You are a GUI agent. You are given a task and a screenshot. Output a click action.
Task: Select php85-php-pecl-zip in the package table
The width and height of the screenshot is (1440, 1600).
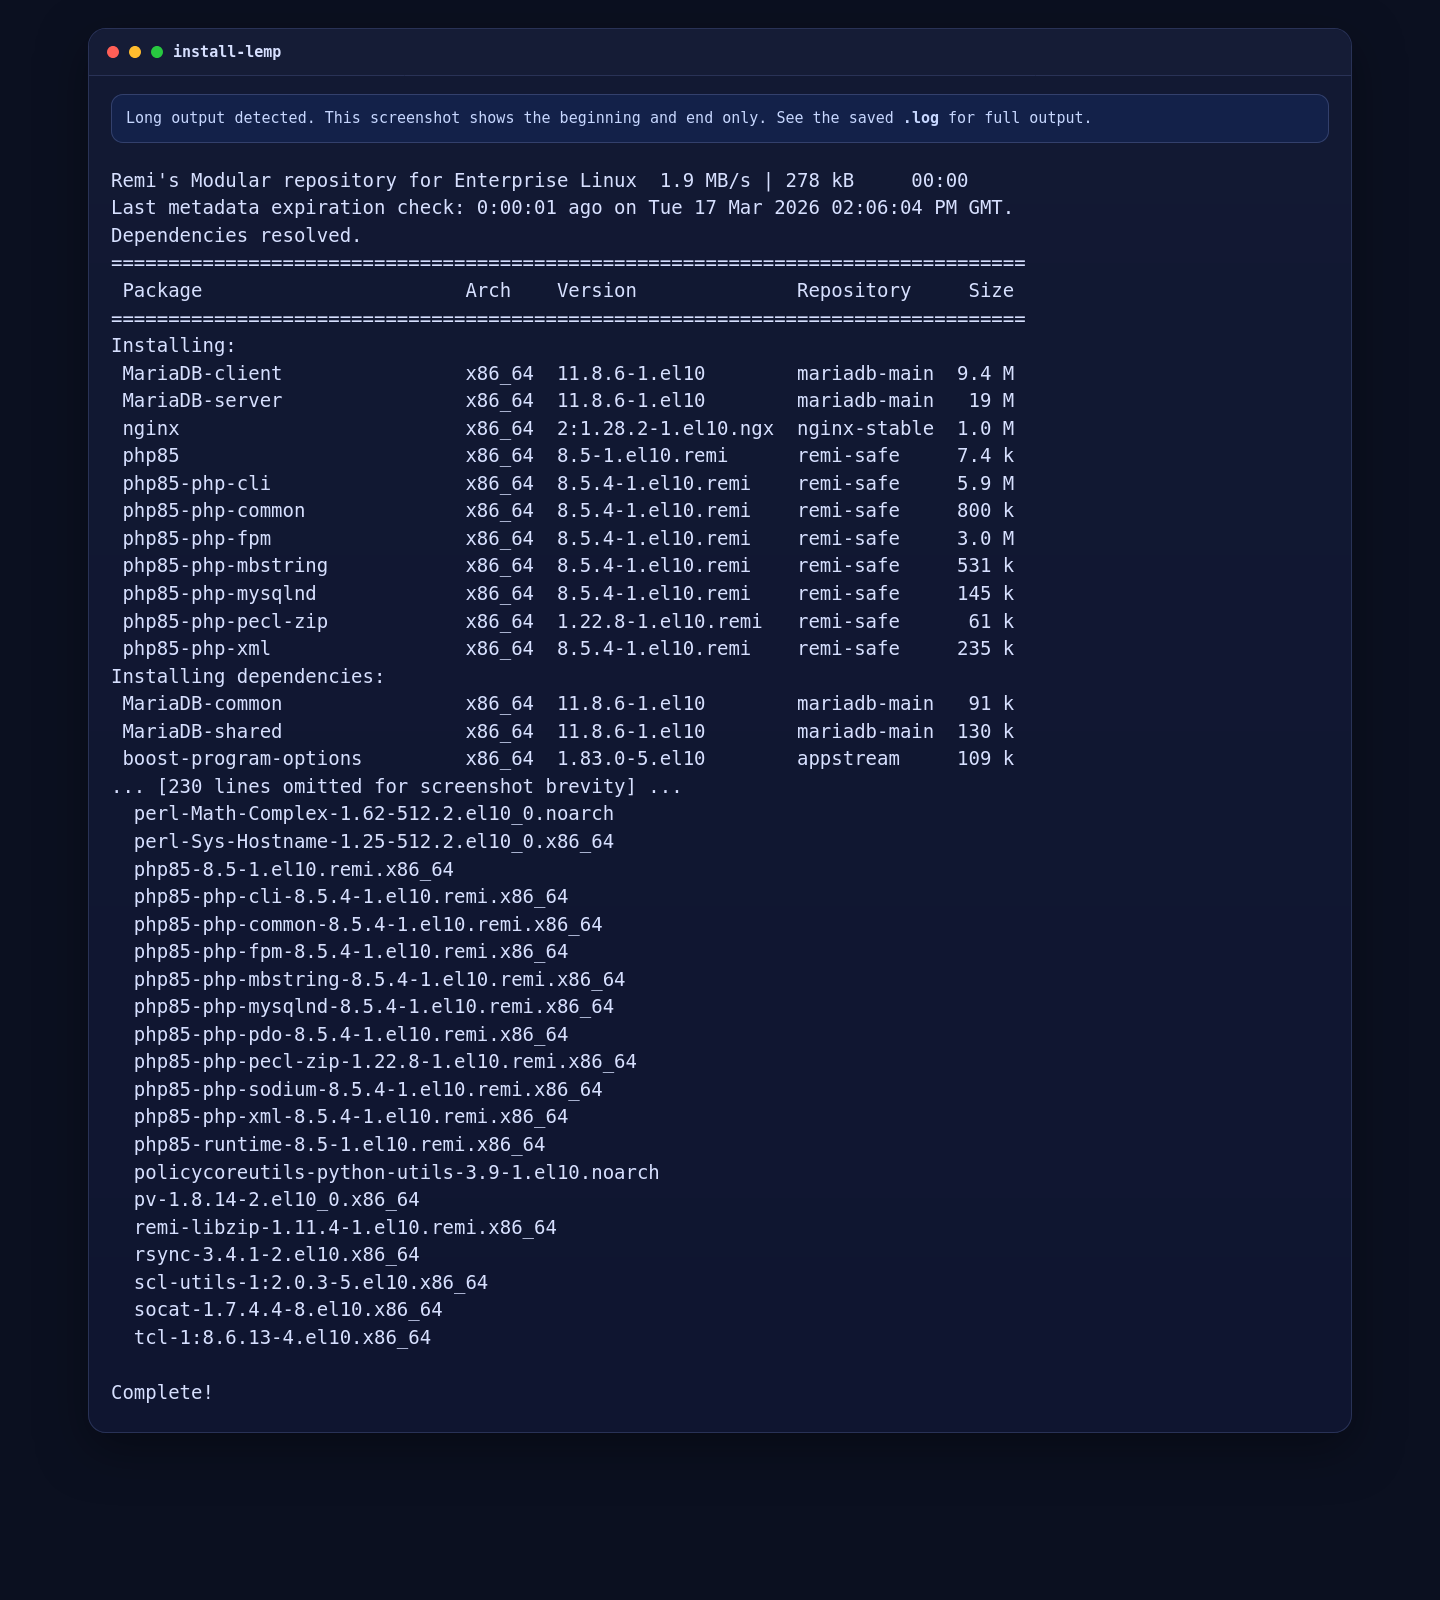pos(225,622)
